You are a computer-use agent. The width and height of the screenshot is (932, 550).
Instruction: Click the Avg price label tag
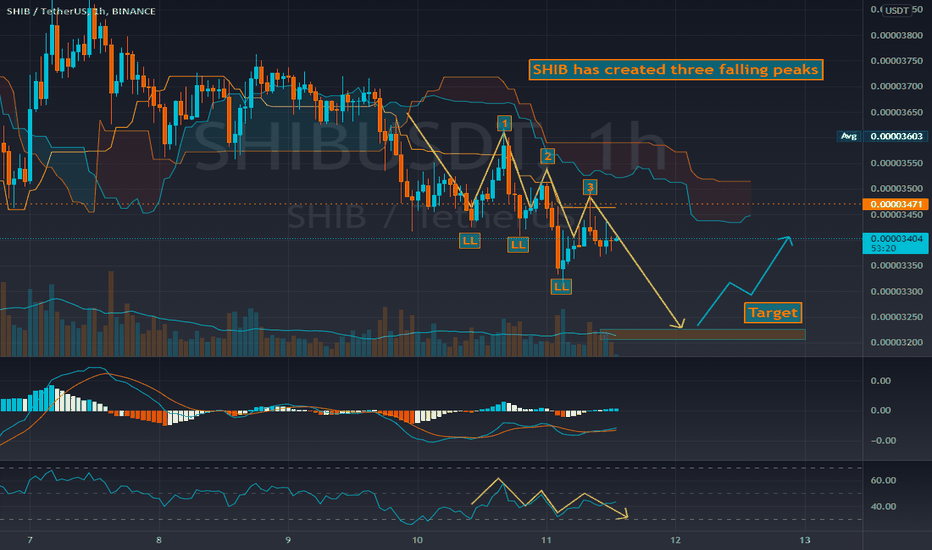coord(848,136)
